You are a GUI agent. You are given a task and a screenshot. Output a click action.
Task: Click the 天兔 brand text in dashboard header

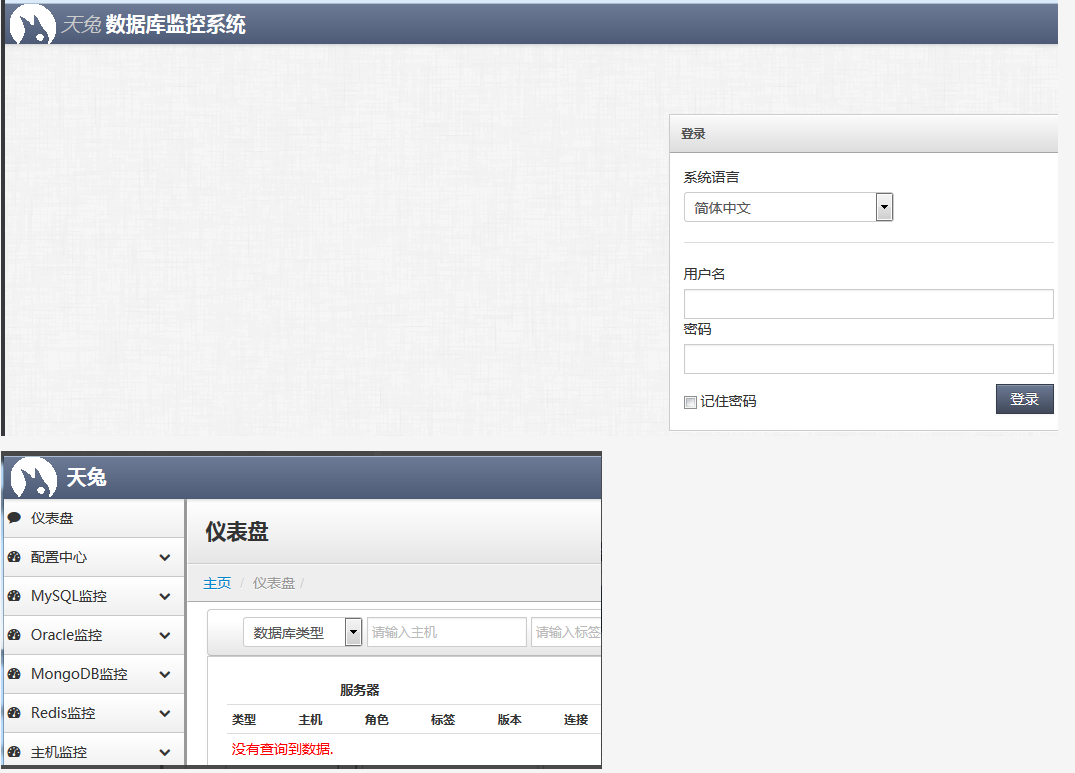86,477
